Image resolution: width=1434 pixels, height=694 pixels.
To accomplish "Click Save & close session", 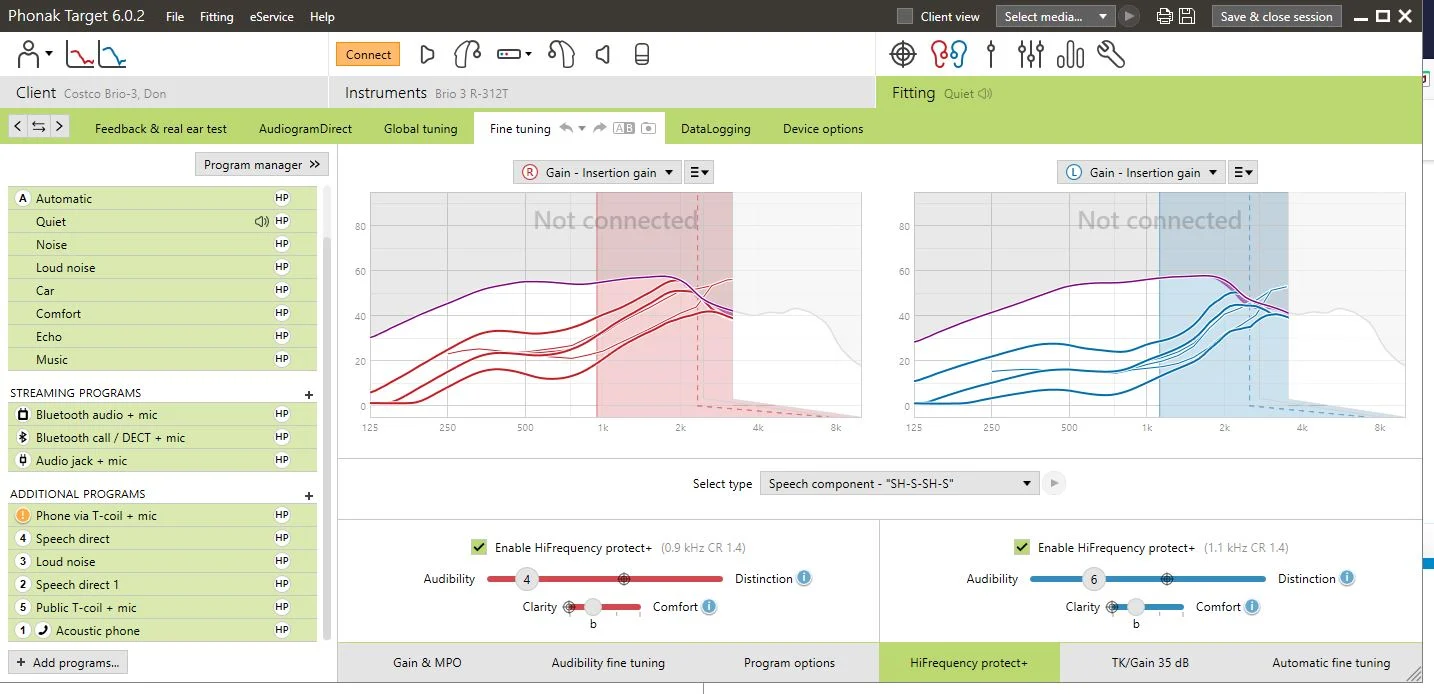I will (x=1276, y=16).
